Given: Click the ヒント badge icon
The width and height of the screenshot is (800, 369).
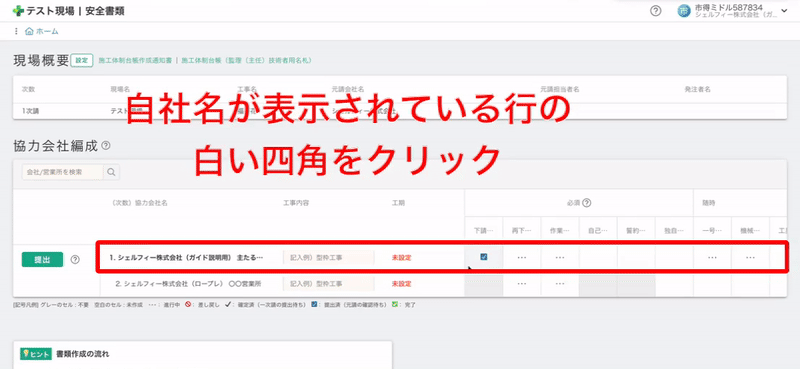Looking at the screenshot, I should 35,354.
